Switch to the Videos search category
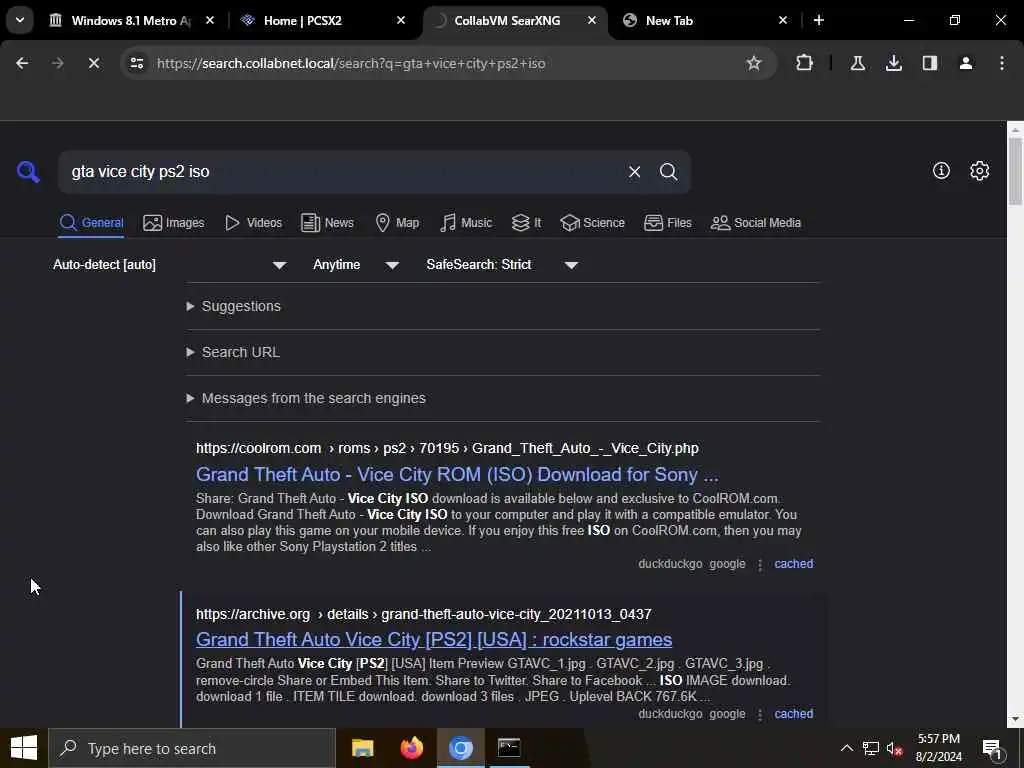Screen dimensions: 1024x768 click(253, 223)
